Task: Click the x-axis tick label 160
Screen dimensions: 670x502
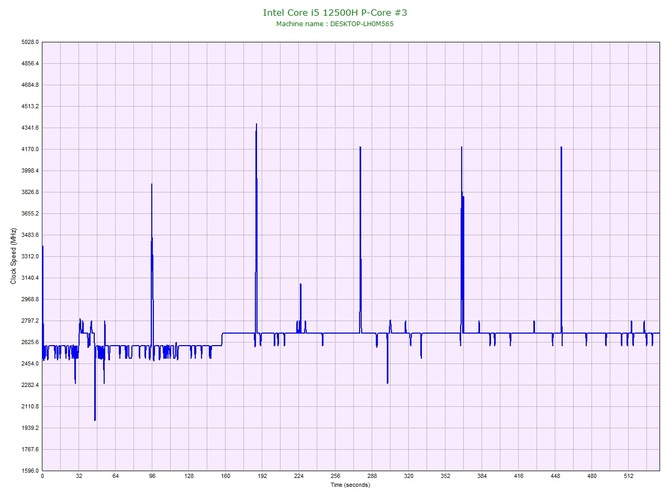Action: 226,476
